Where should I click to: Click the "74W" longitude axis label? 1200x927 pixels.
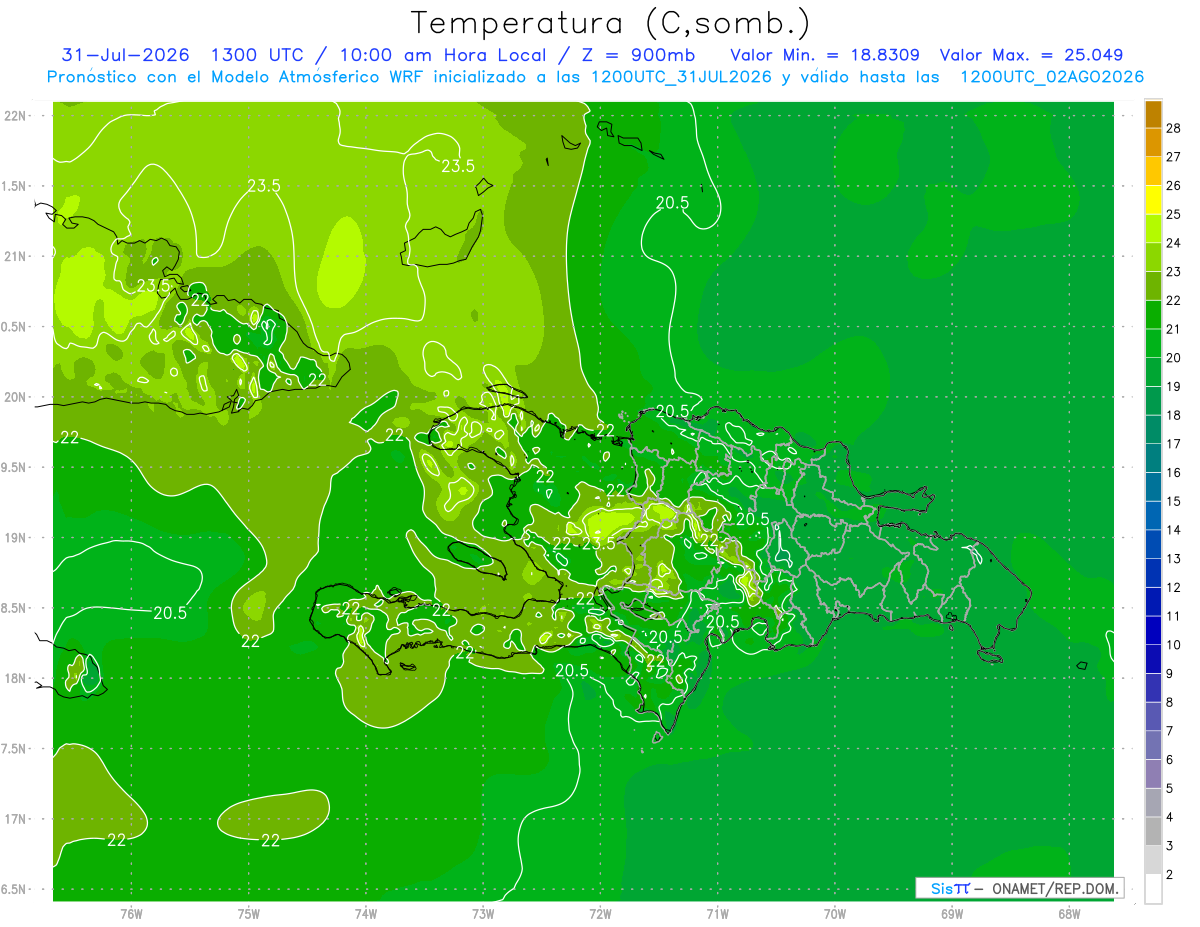tap(366, 913)
